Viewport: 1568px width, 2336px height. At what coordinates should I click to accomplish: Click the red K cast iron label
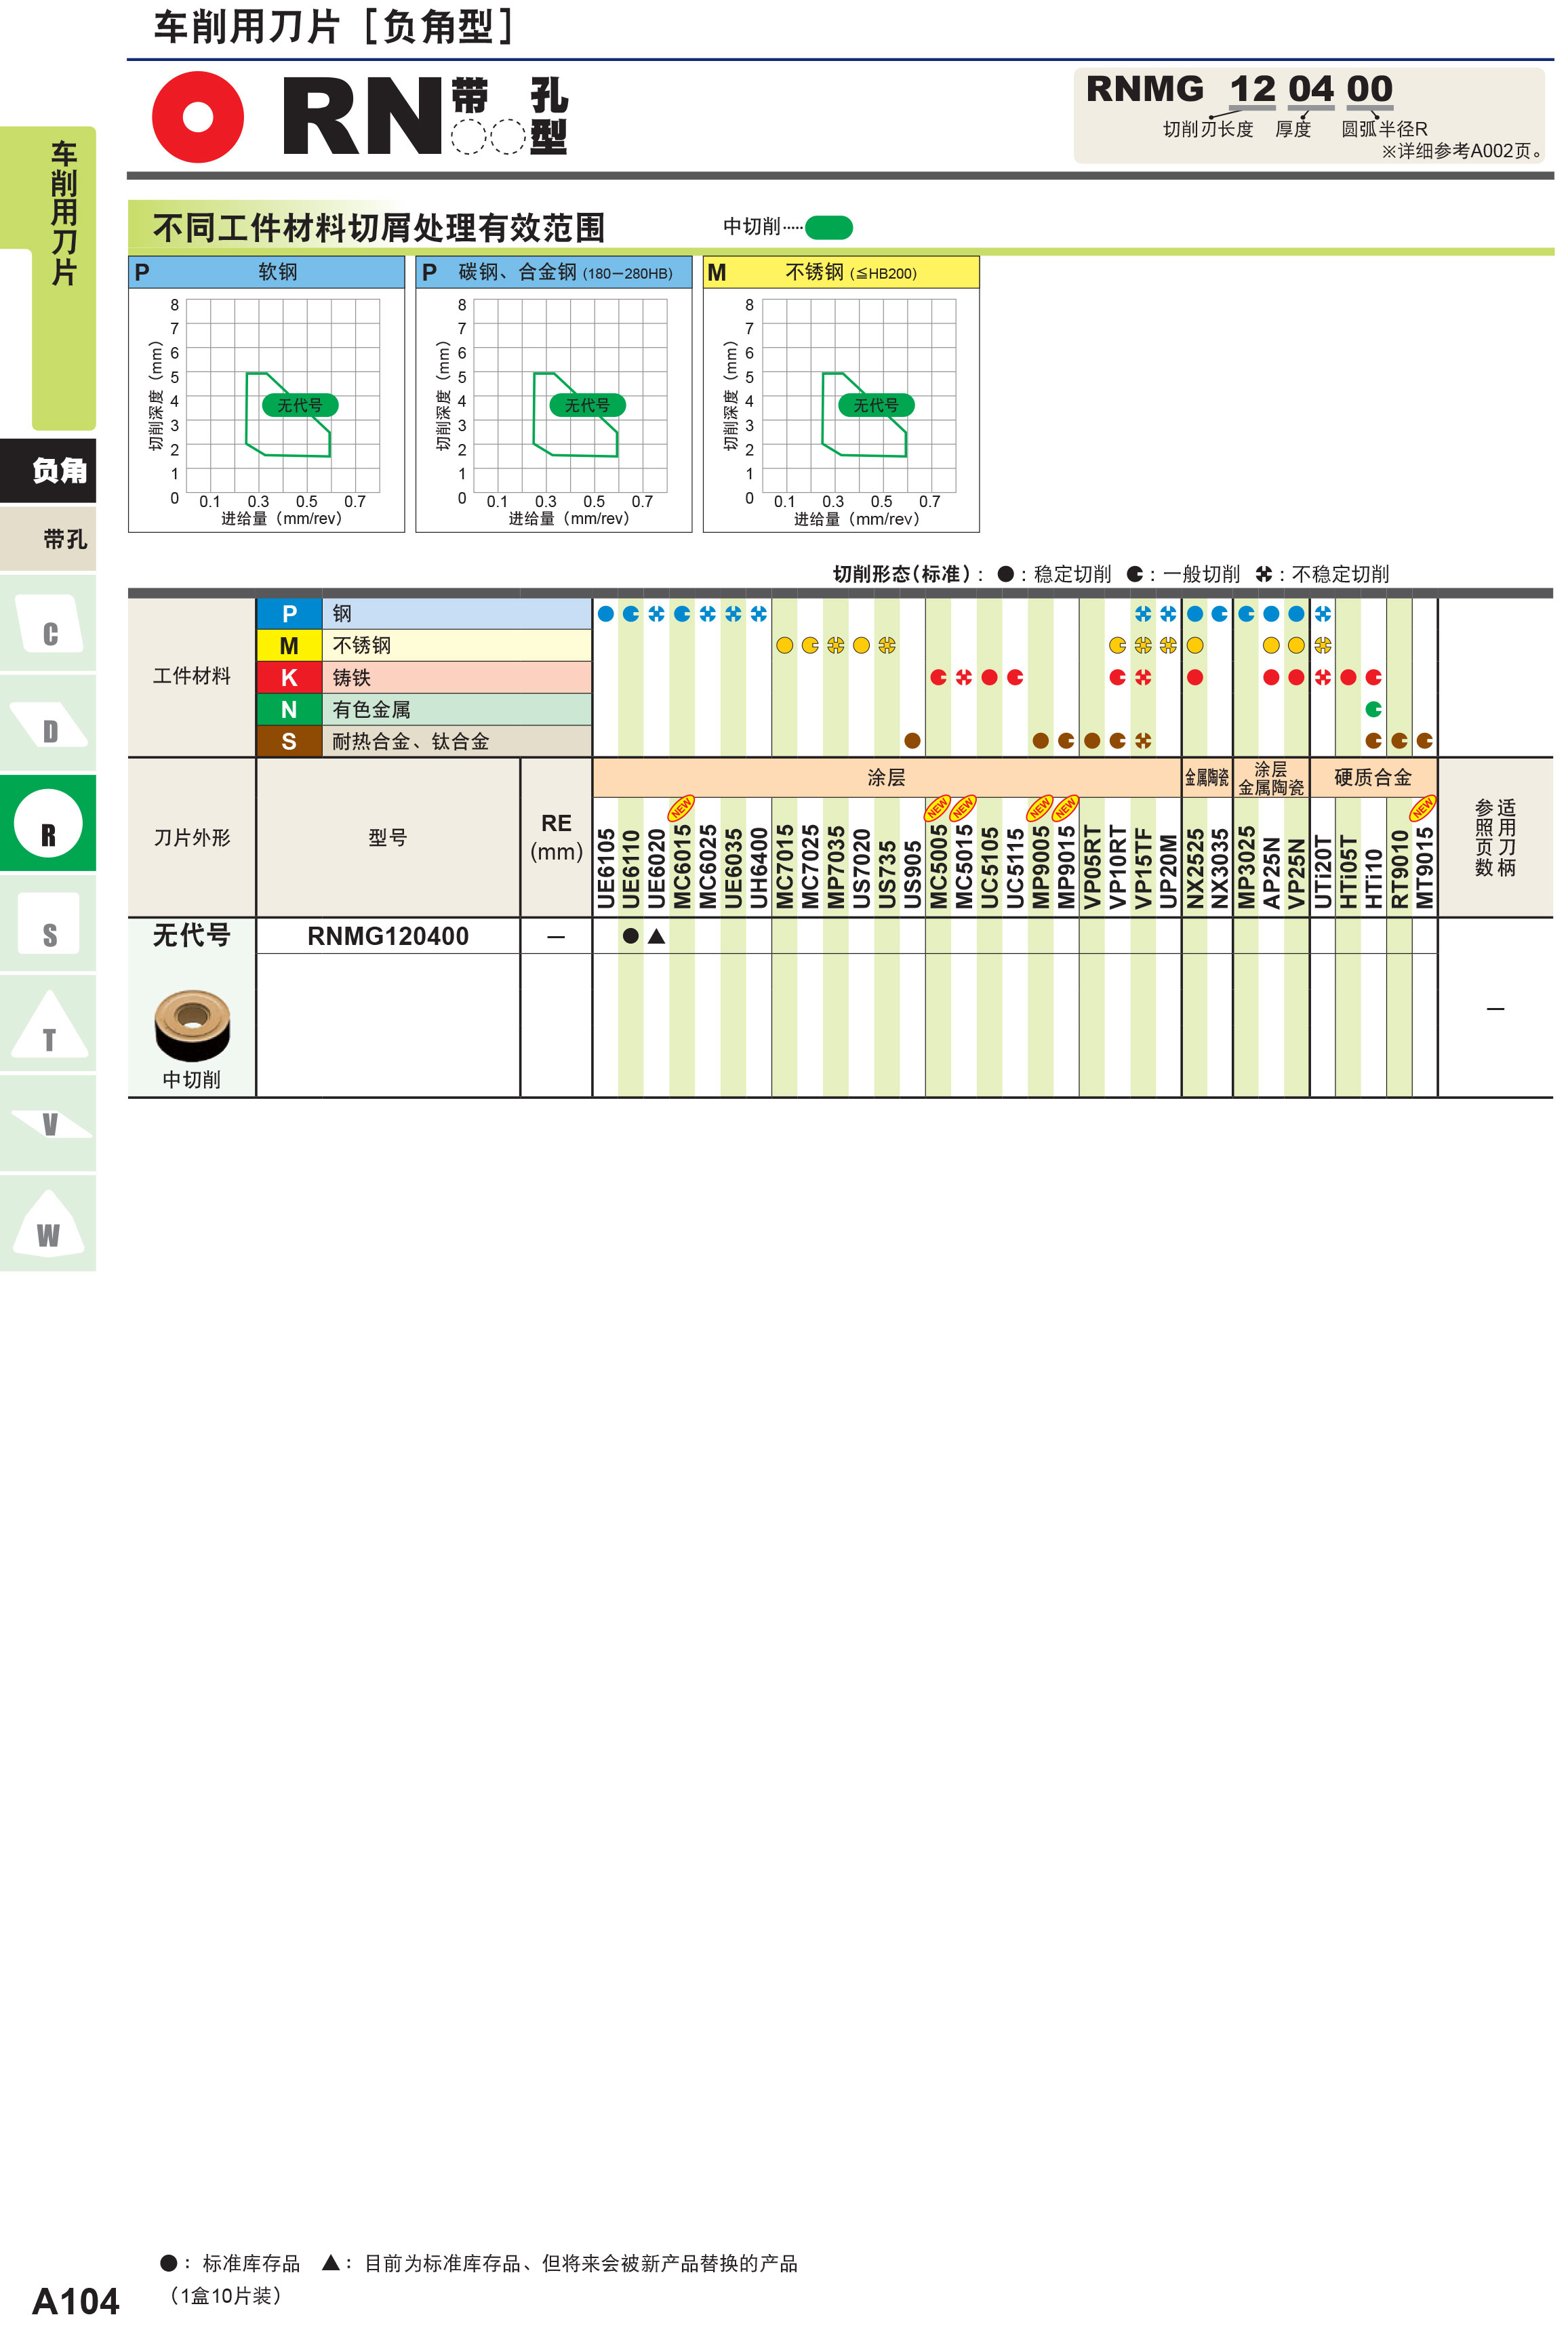coord(289,677)
